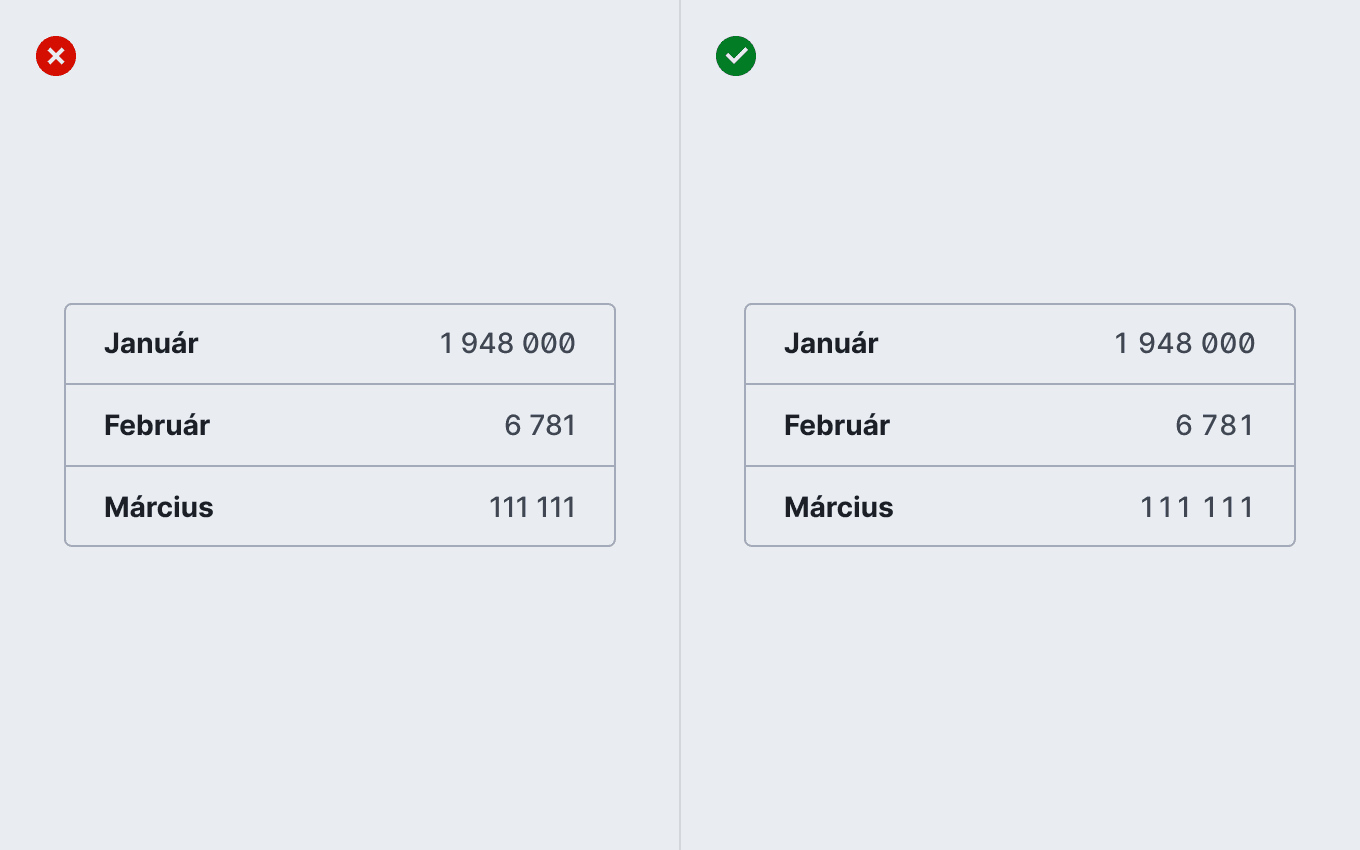Select Február label in the left table

(157, 425)
